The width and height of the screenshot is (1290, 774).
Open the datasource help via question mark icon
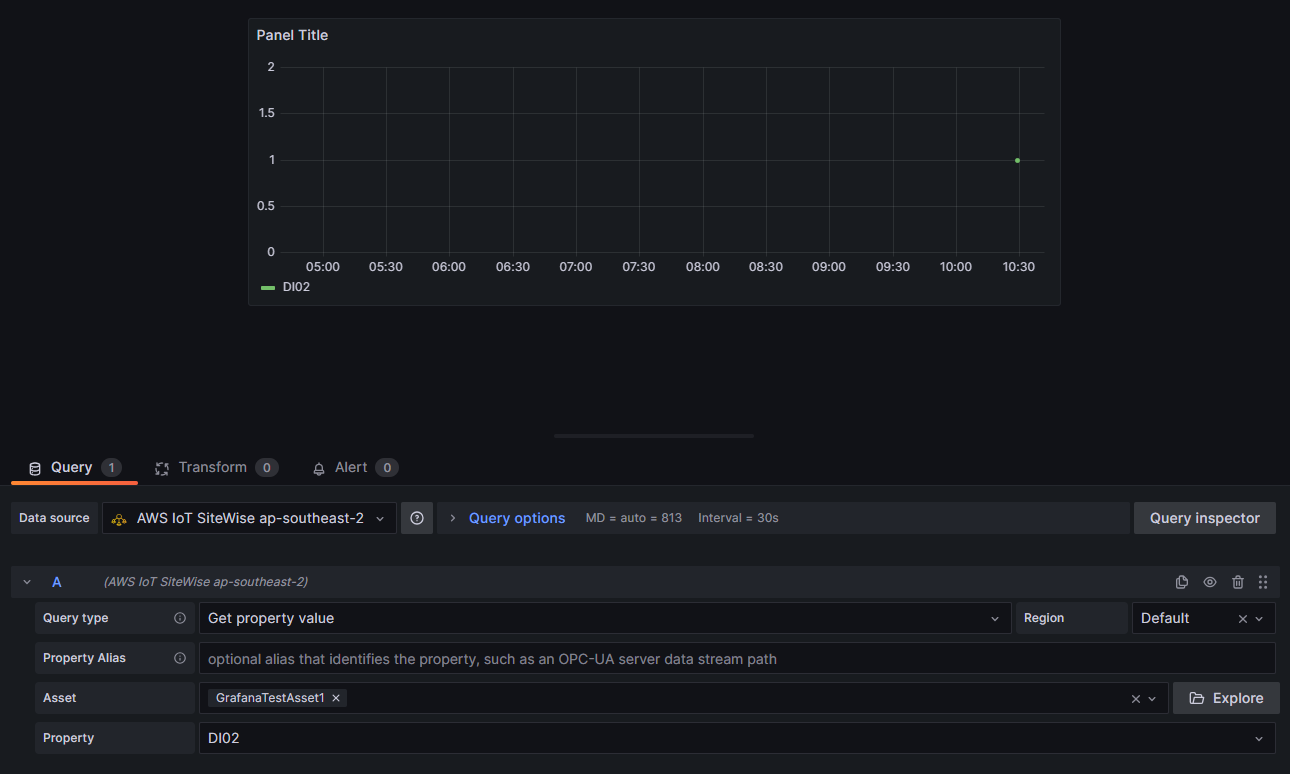417,518
